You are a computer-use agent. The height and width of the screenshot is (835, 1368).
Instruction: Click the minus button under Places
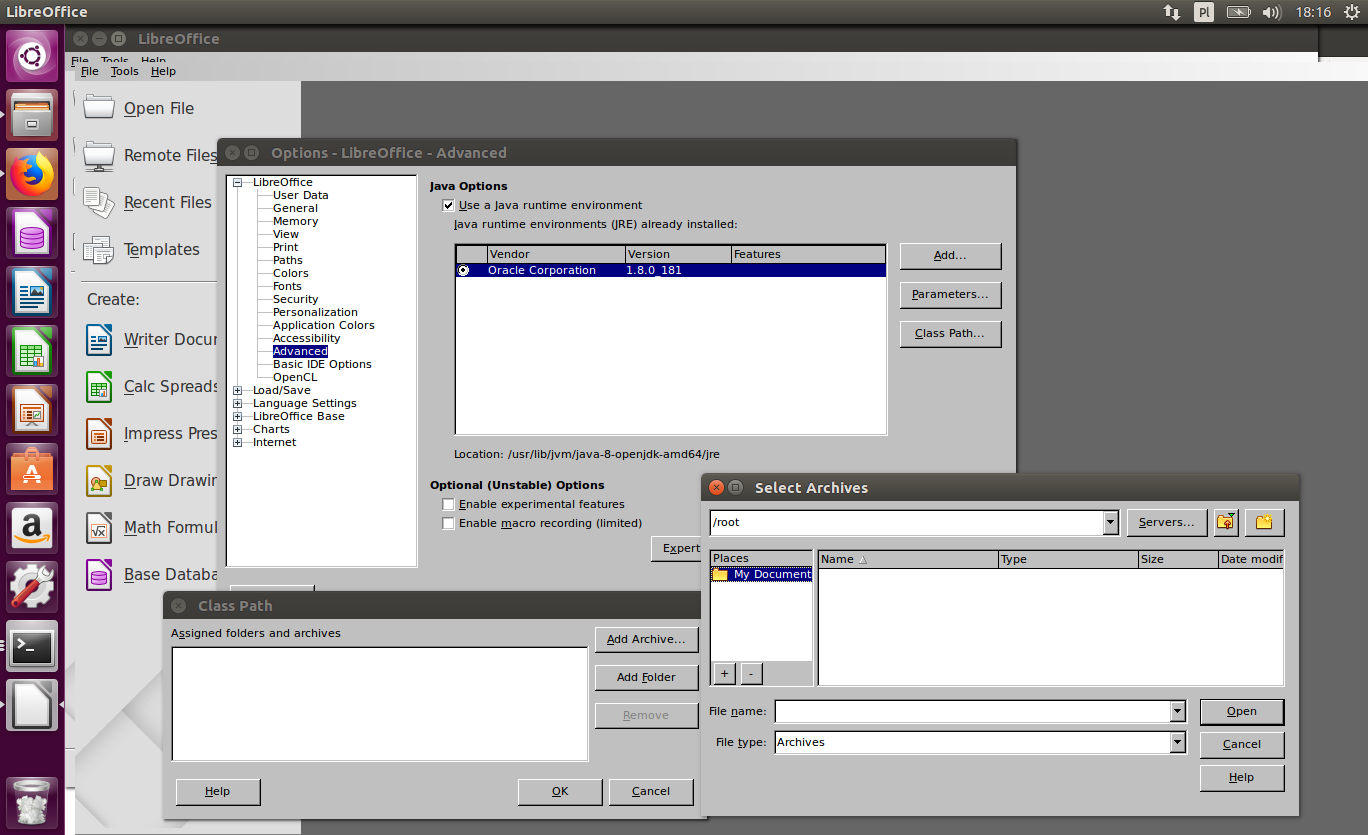[x=751, y=673]
